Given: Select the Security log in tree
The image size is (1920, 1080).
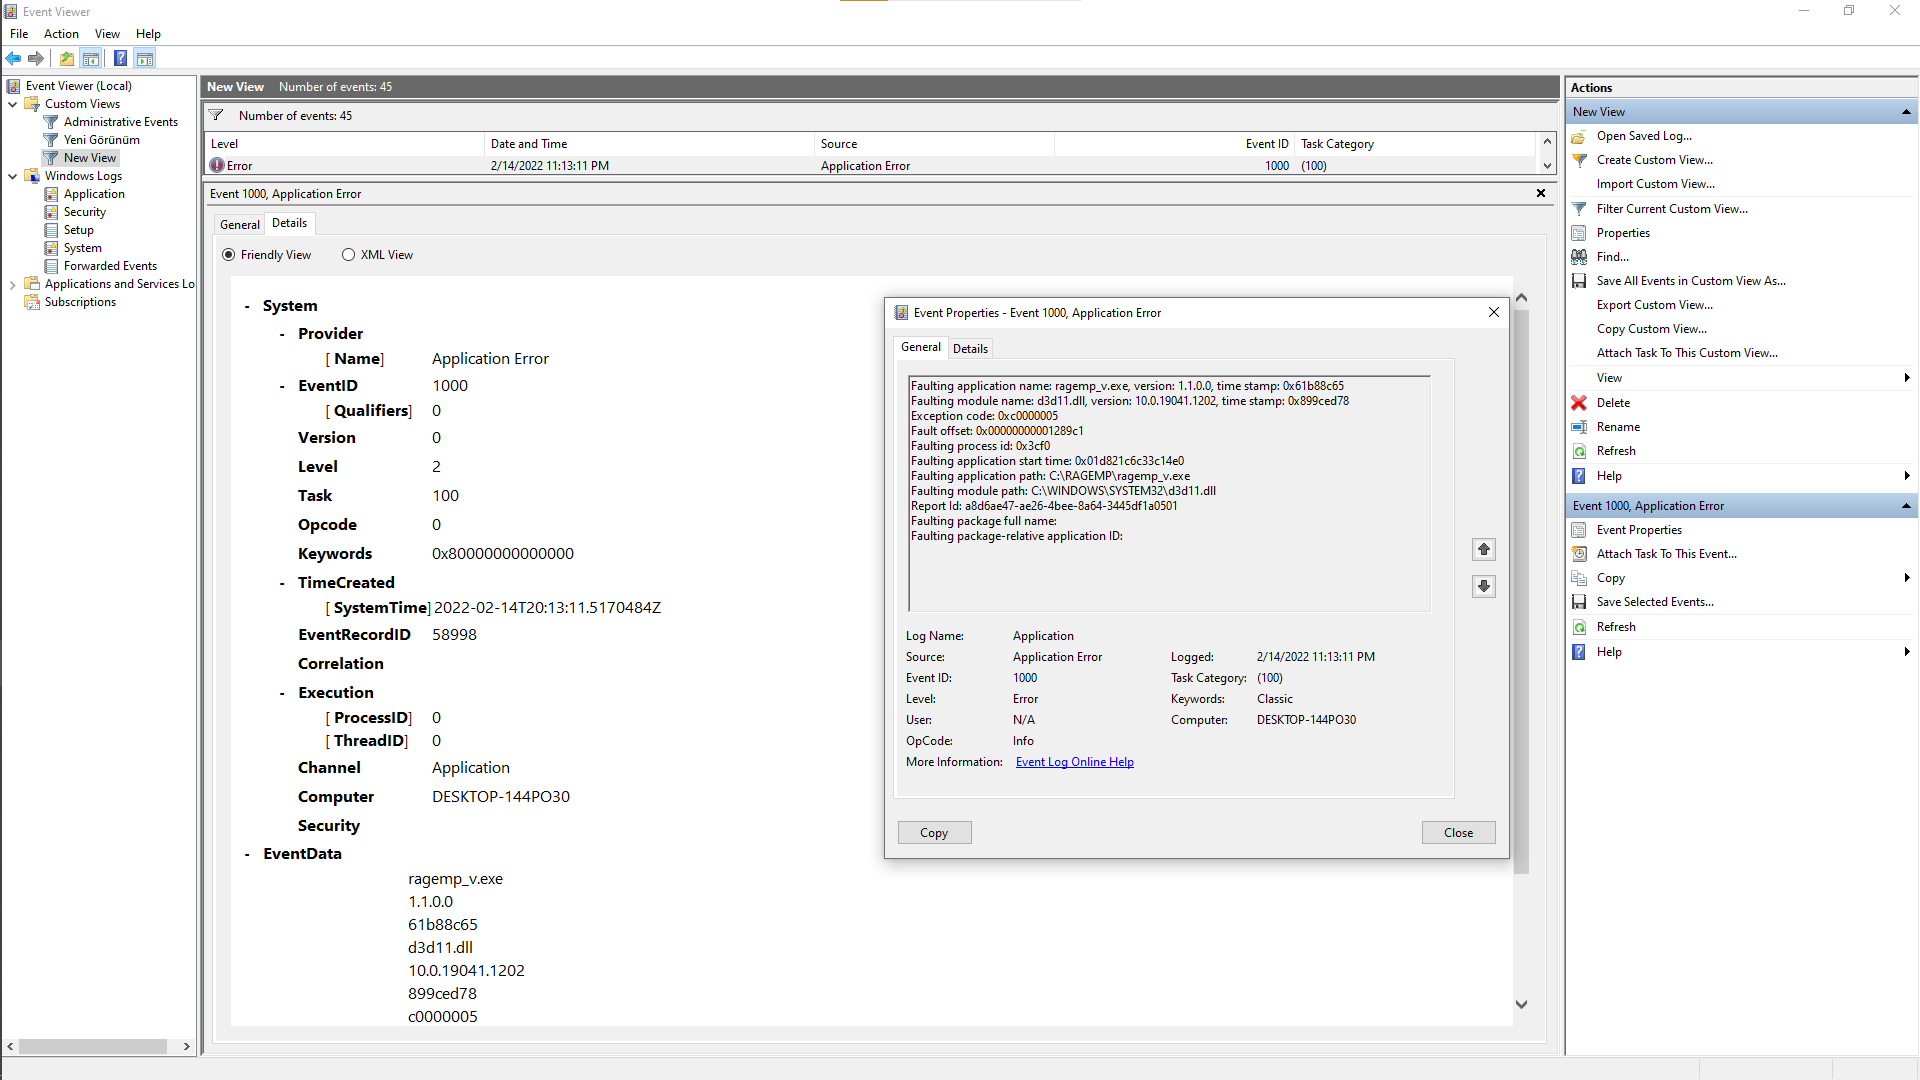Looking at the screenshot, I should coord(85,212).
